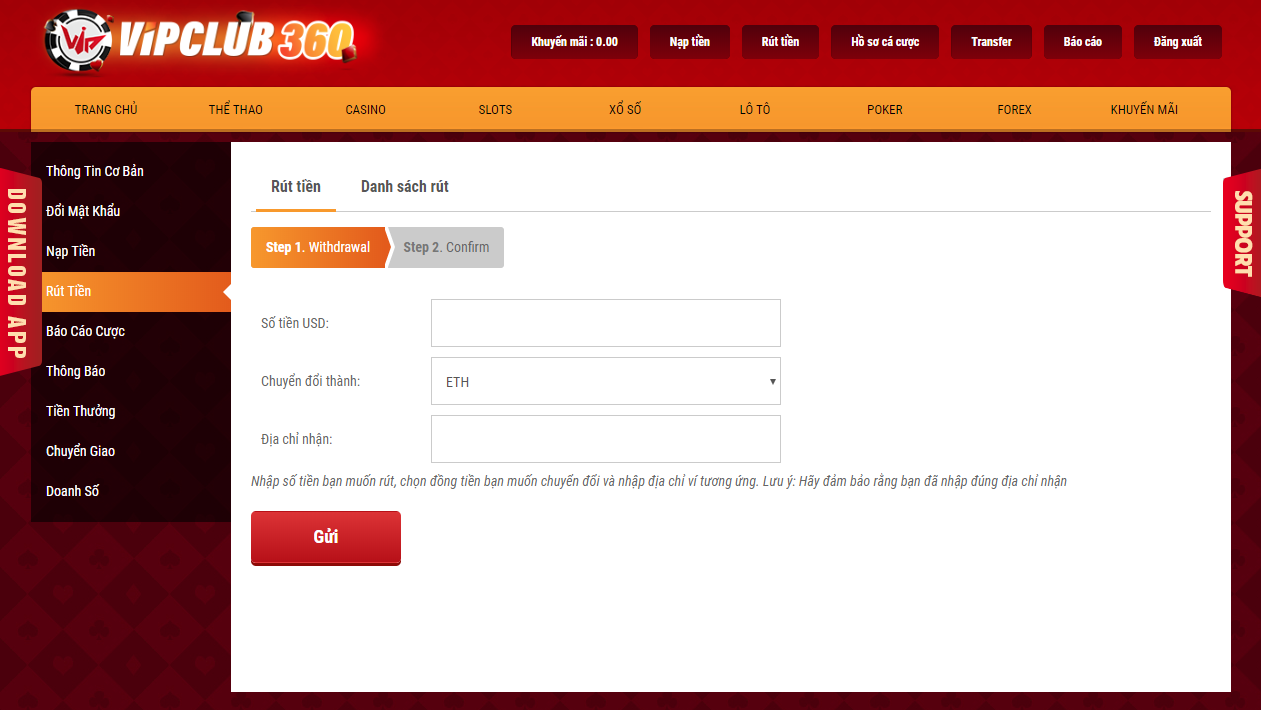Click the Đăng xuất logout button
The height and width of the screenshot is (710, 1261).
coord(1178,42)
